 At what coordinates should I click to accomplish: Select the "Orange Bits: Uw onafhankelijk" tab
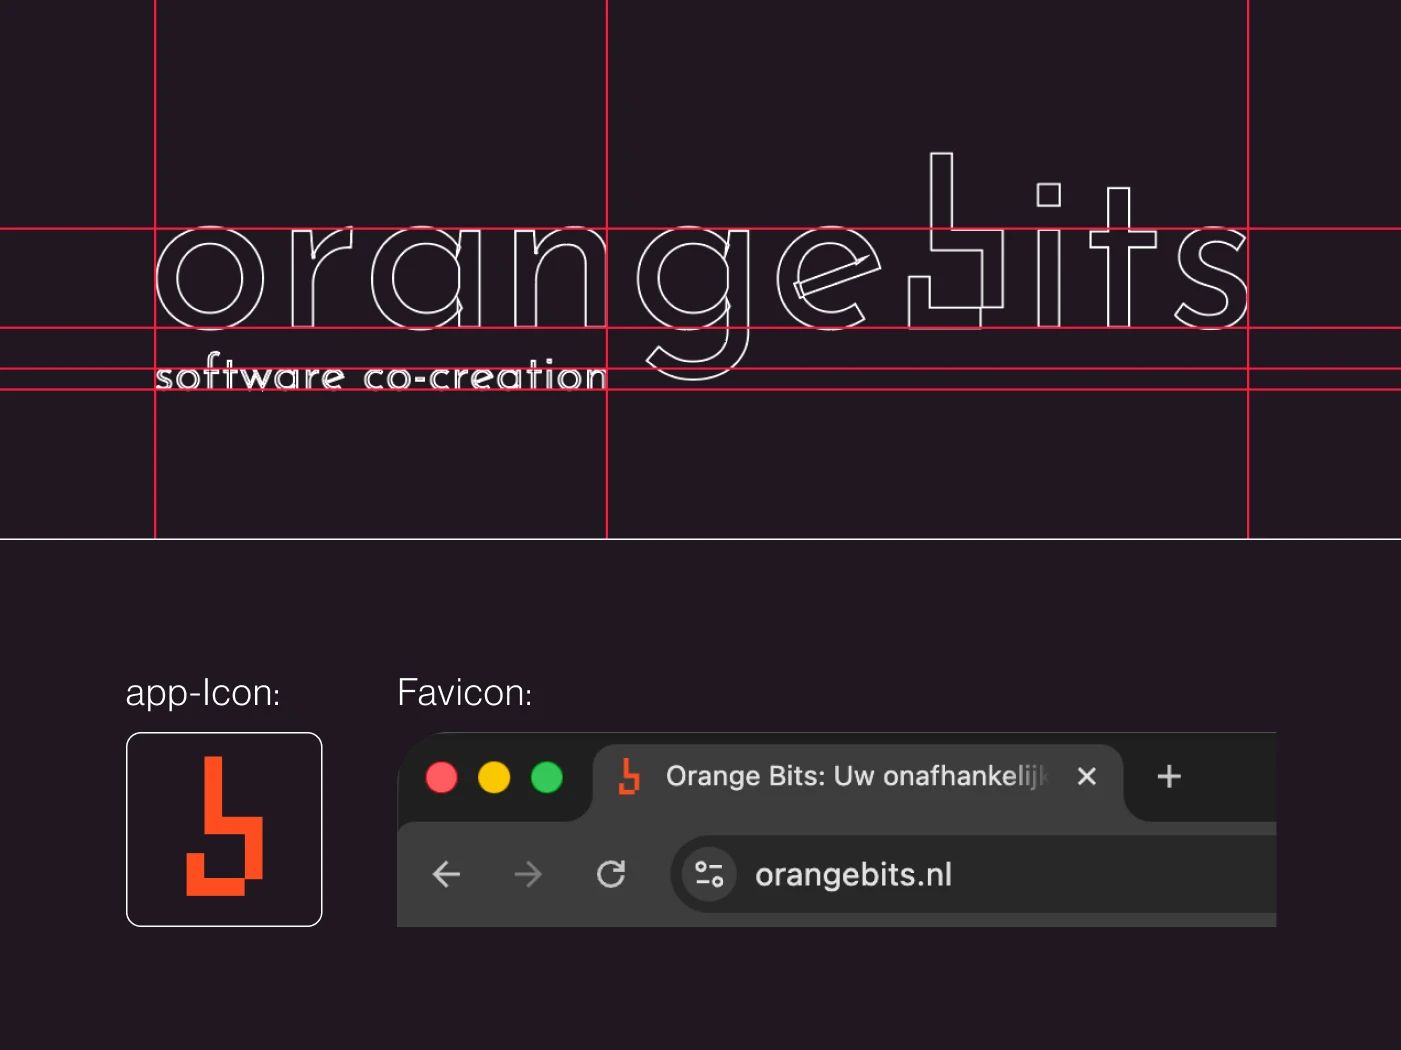tap(855, 777)
